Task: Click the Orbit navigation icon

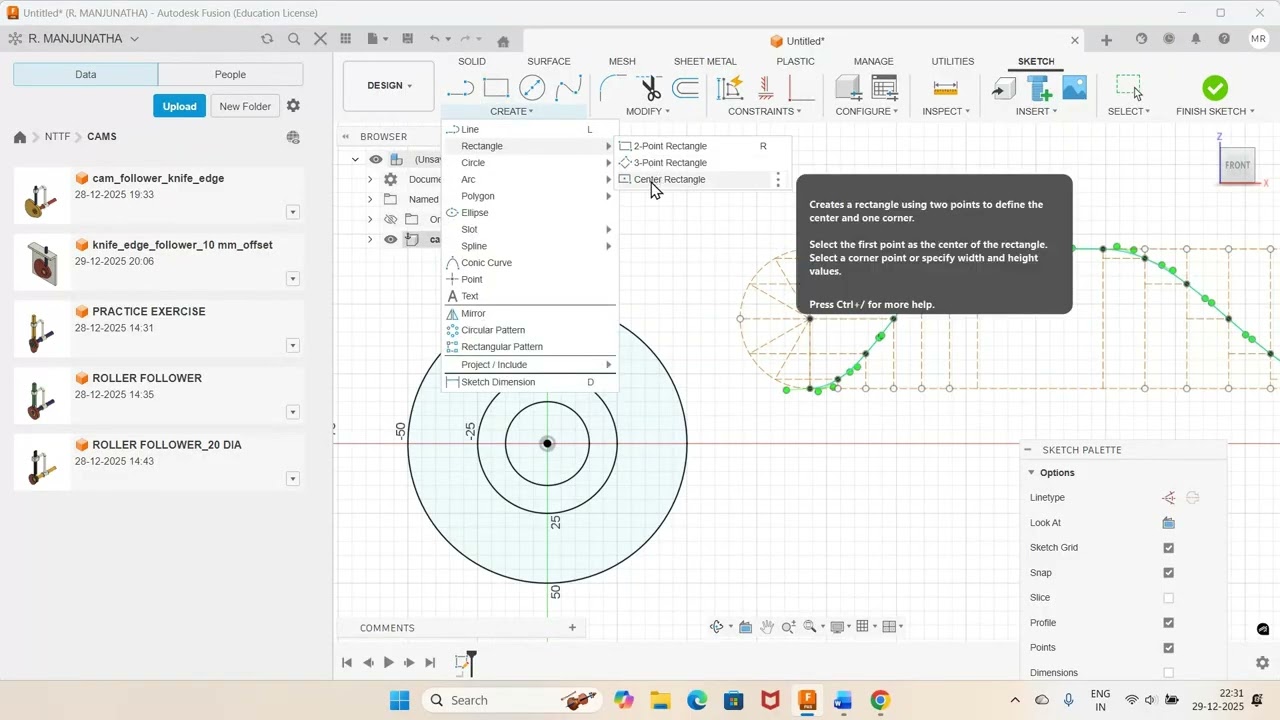Action: 717,627
